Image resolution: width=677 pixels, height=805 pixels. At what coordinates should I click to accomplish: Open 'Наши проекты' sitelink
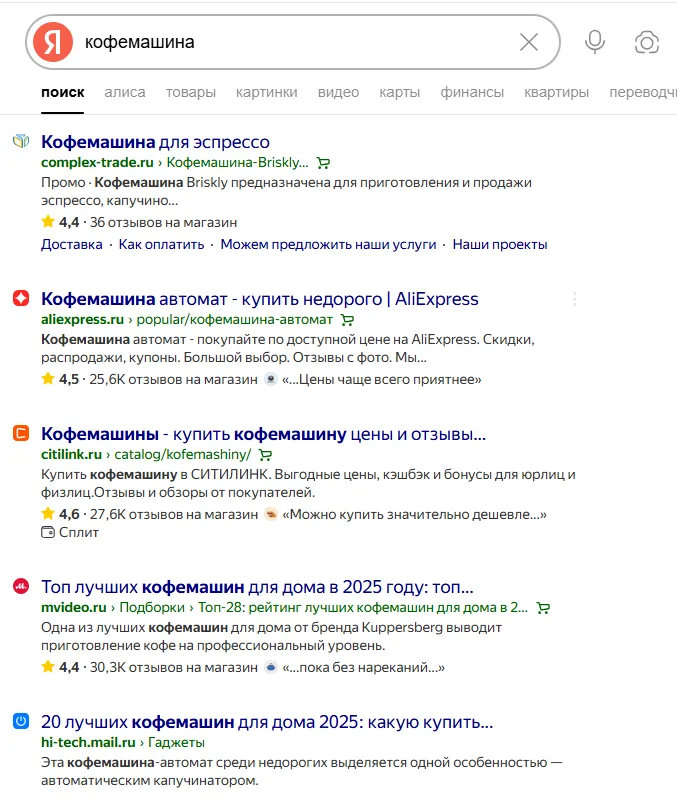pos(500,244)
